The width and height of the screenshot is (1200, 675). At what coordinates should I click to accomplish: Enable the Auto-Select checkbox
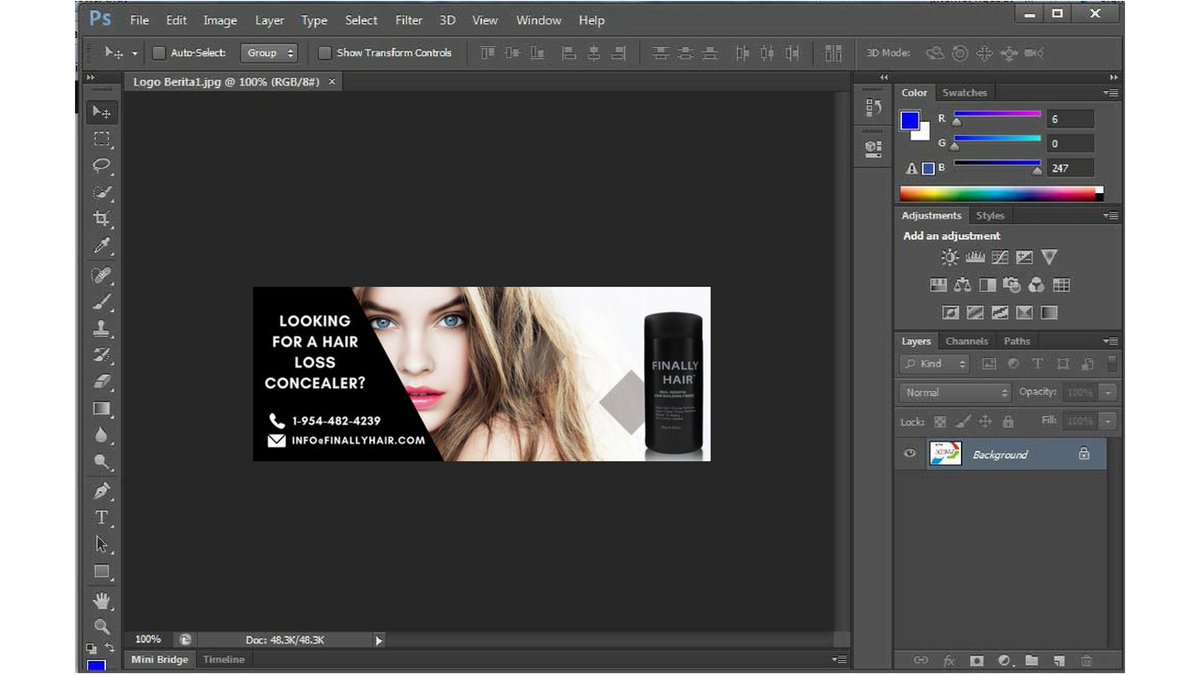[158, 53]
